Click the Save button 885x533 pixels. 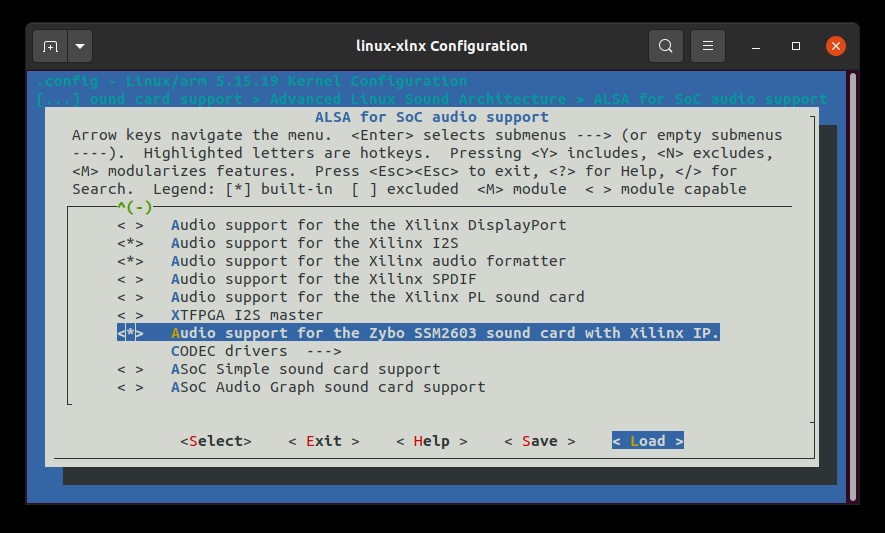click(x=540, y=441)
